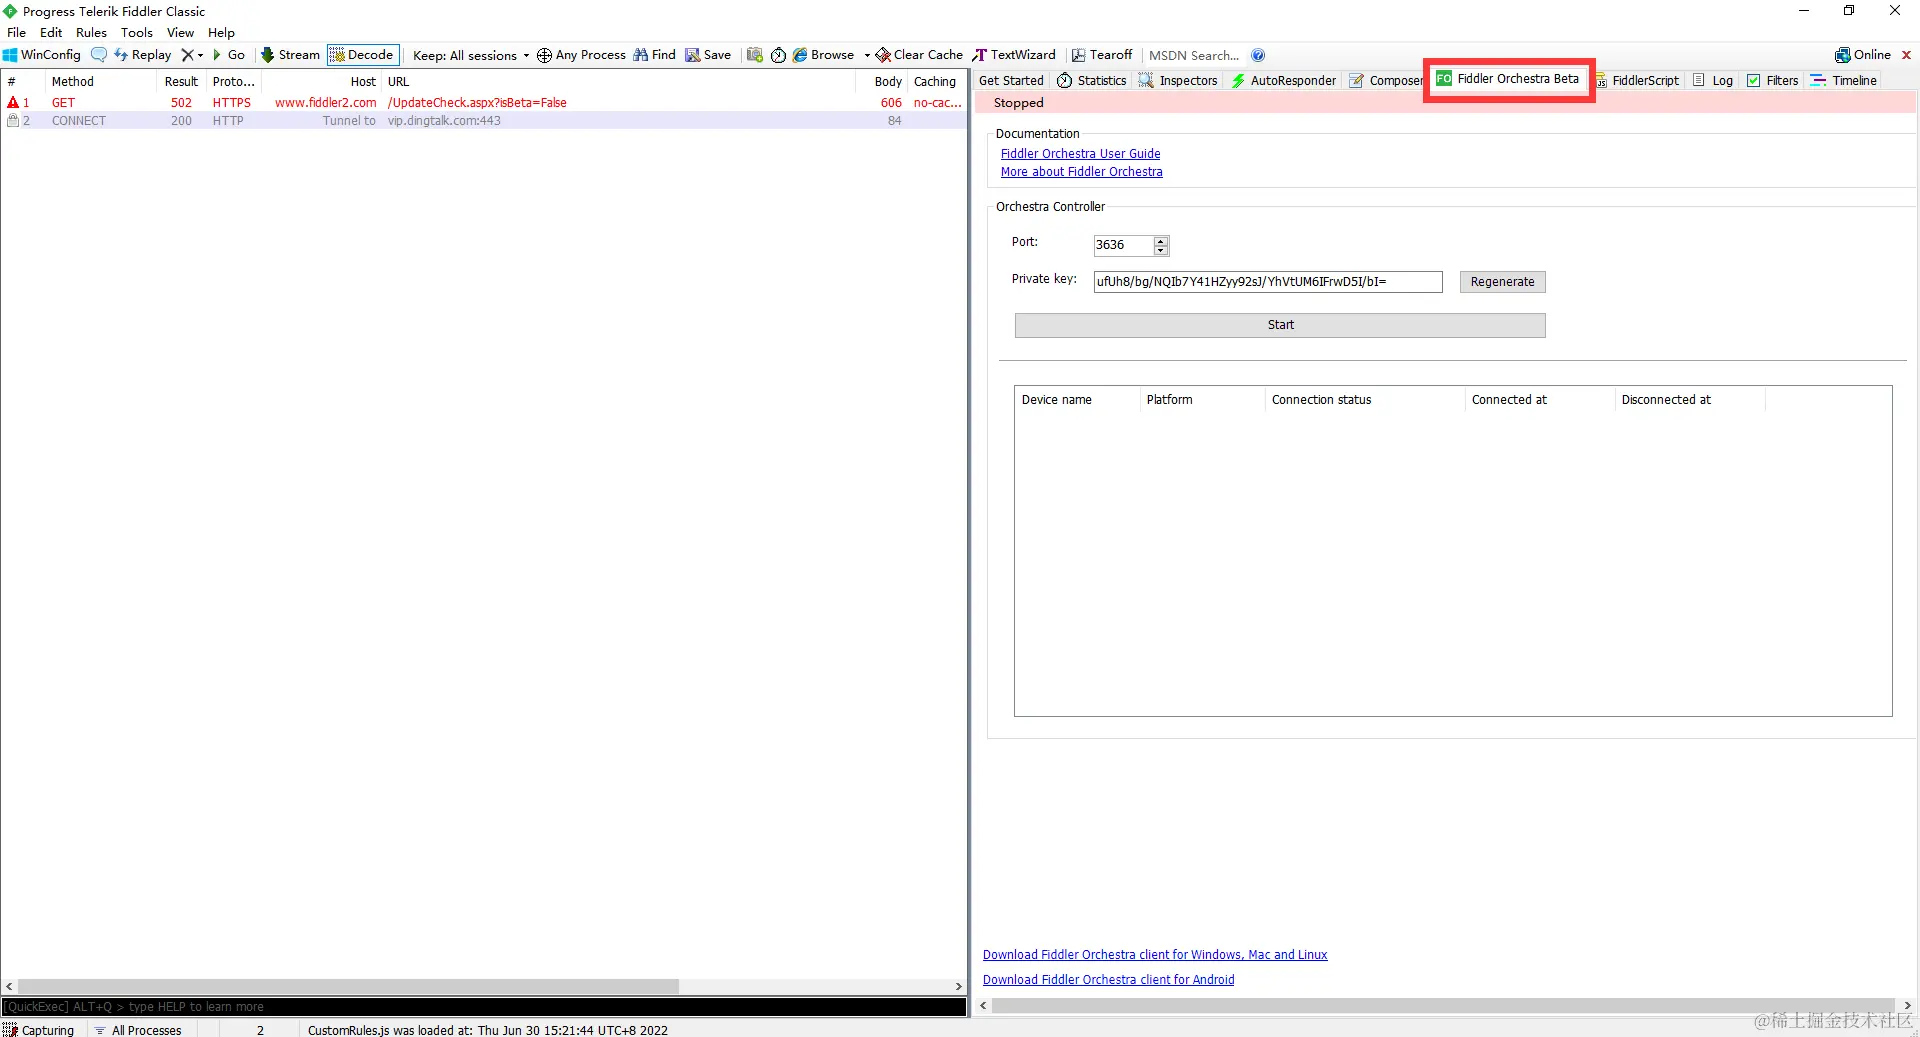The height and width of the screenshot is (1037, 1920).
Task: Switch to the AutoResponder tab
Action: click(1284, 80)
